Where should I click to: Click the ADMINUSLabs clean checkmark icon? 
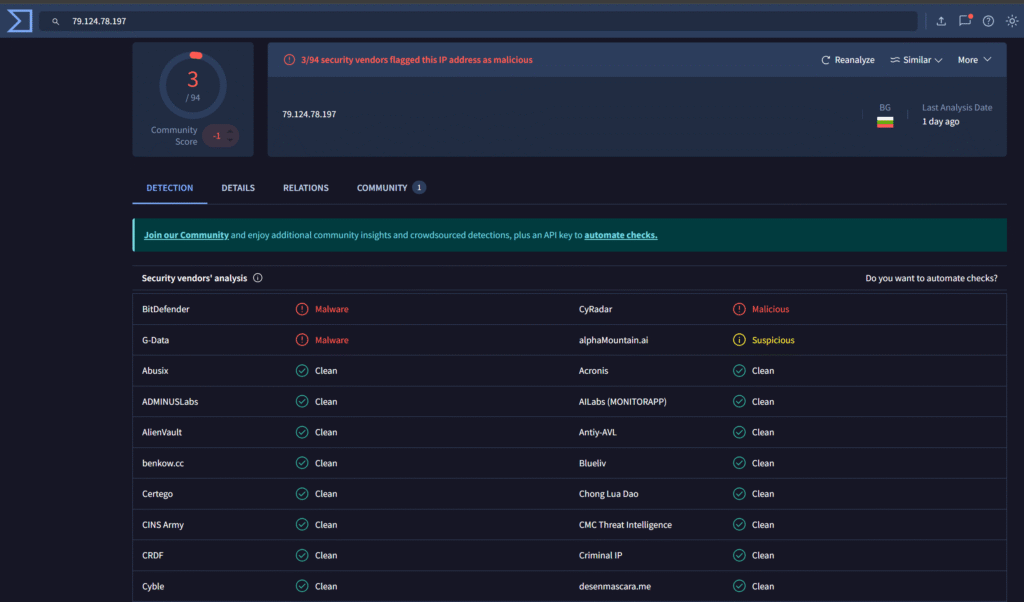[x=302, y=402]
